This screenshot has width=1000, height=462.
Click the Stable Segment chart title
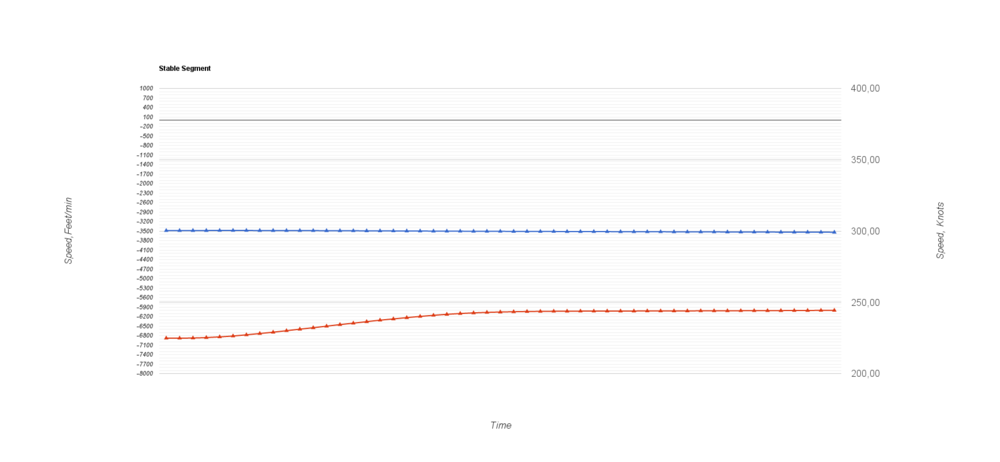point(184,68)
